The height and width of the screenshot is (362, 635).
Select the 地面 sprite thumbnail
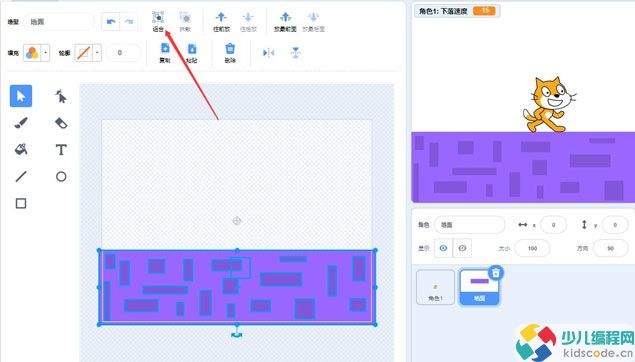point(479,287)
